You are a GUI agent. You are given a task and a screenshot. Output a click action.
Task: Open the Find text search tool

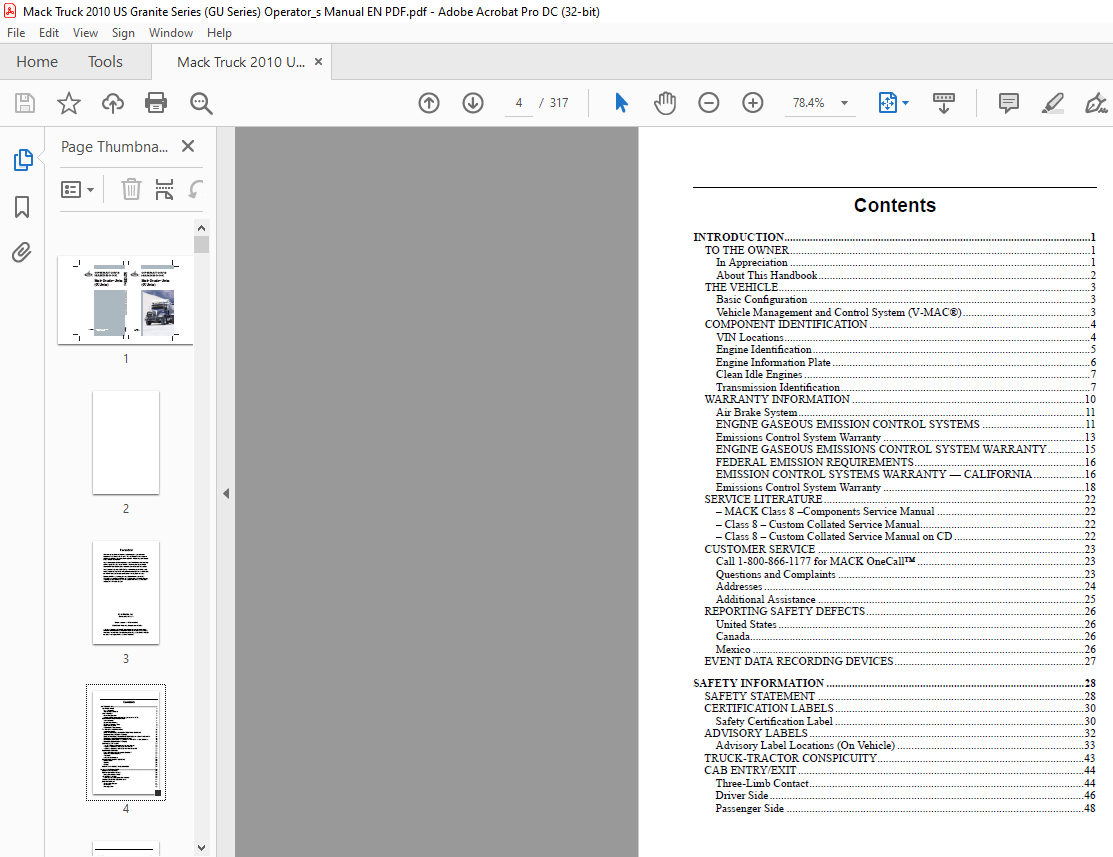201,103
